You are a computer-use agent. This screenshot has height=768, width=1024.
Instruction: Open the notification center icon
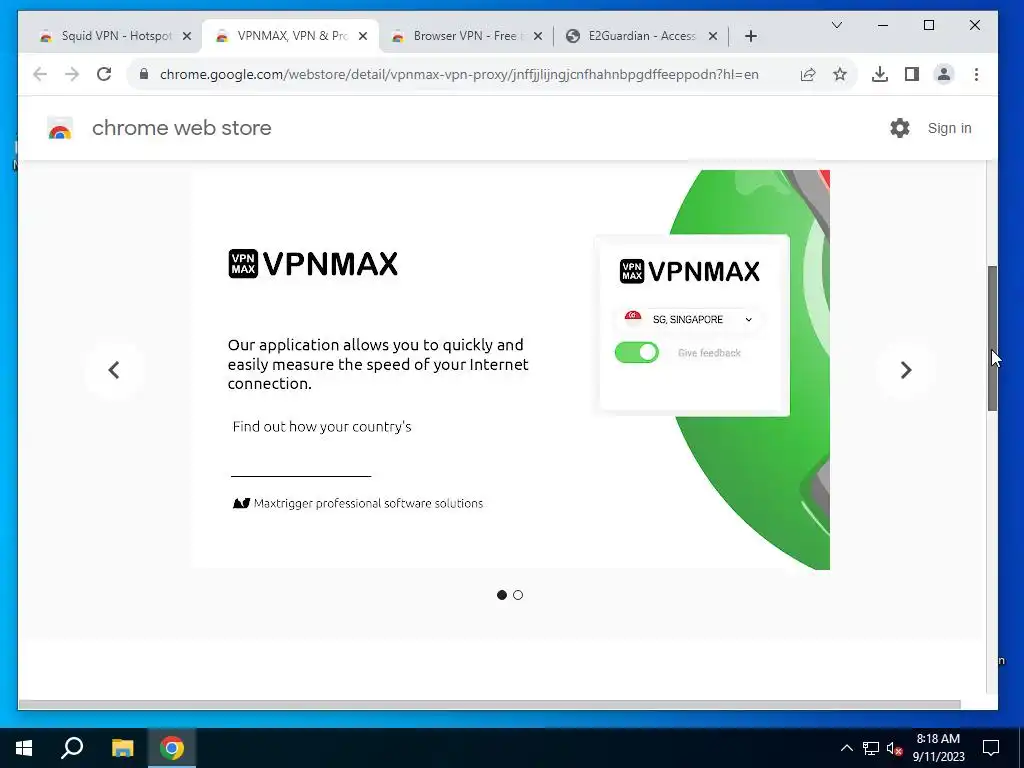coord(991,748)
